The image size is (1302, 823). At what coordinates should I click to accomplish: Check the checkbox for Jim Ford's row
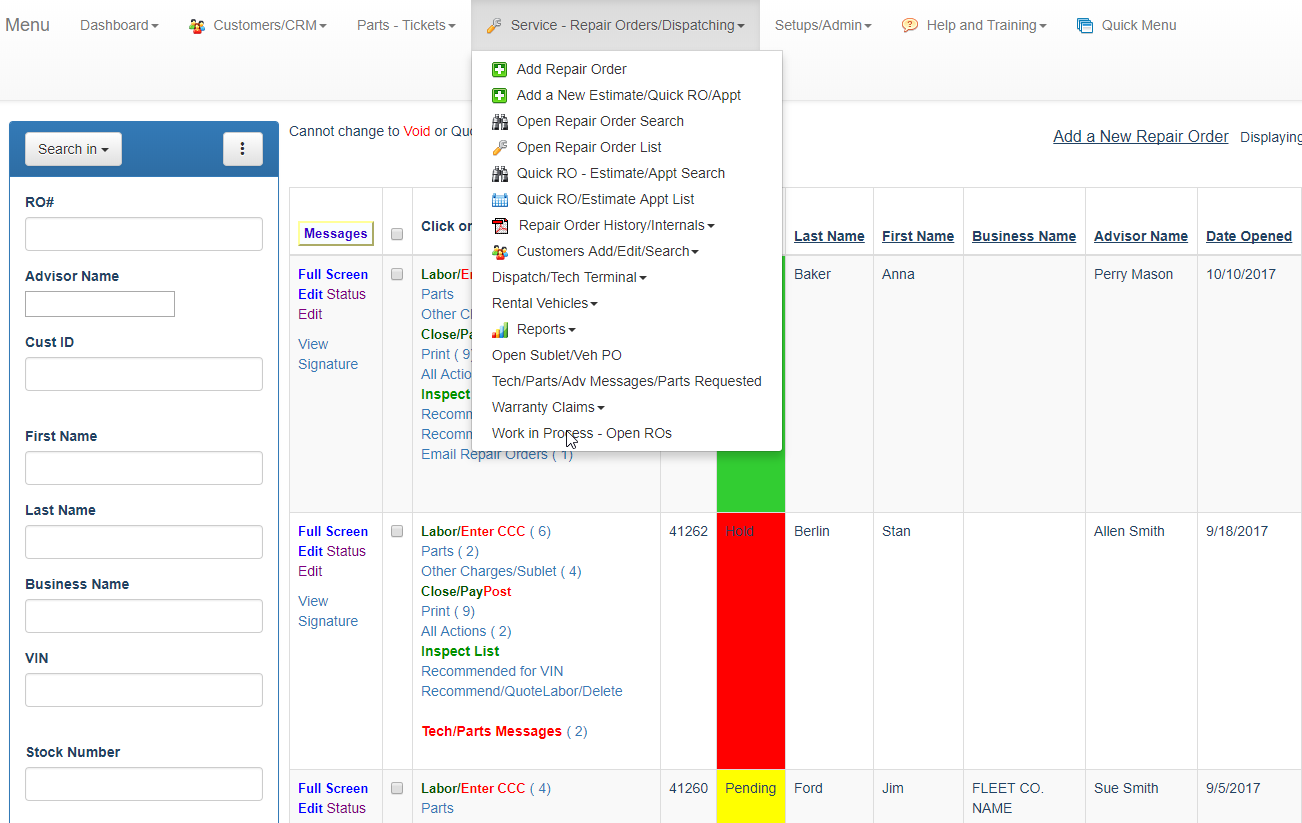[x=397, y=788]
